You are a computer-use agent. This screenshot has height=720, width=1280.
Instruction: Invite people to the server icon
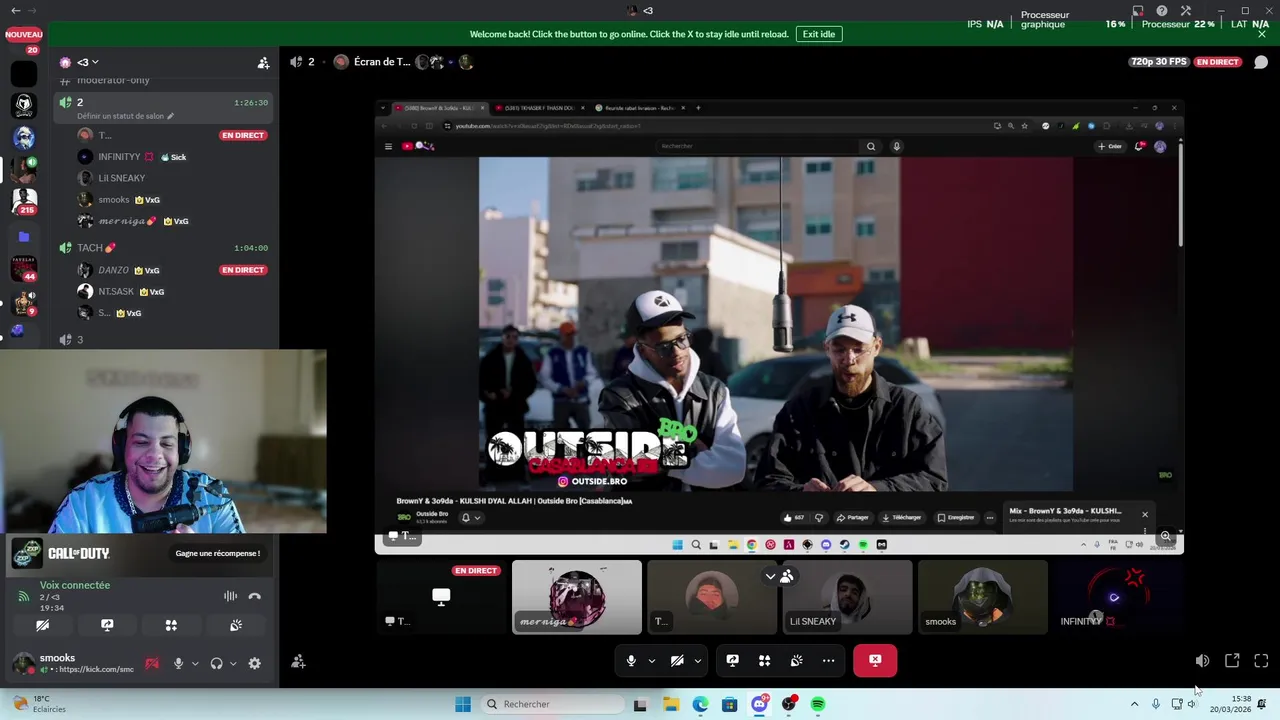(x=263, y=62)
